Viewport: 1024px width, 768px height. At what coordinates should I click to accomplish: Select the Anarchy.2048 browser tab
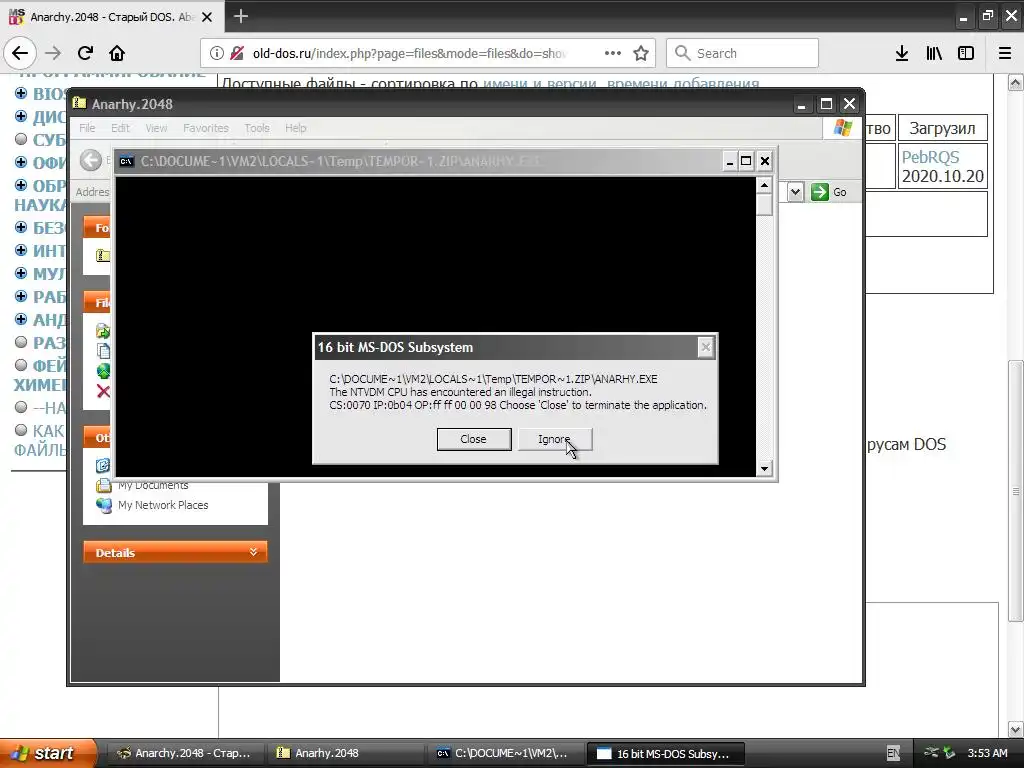tap(112, 17)
